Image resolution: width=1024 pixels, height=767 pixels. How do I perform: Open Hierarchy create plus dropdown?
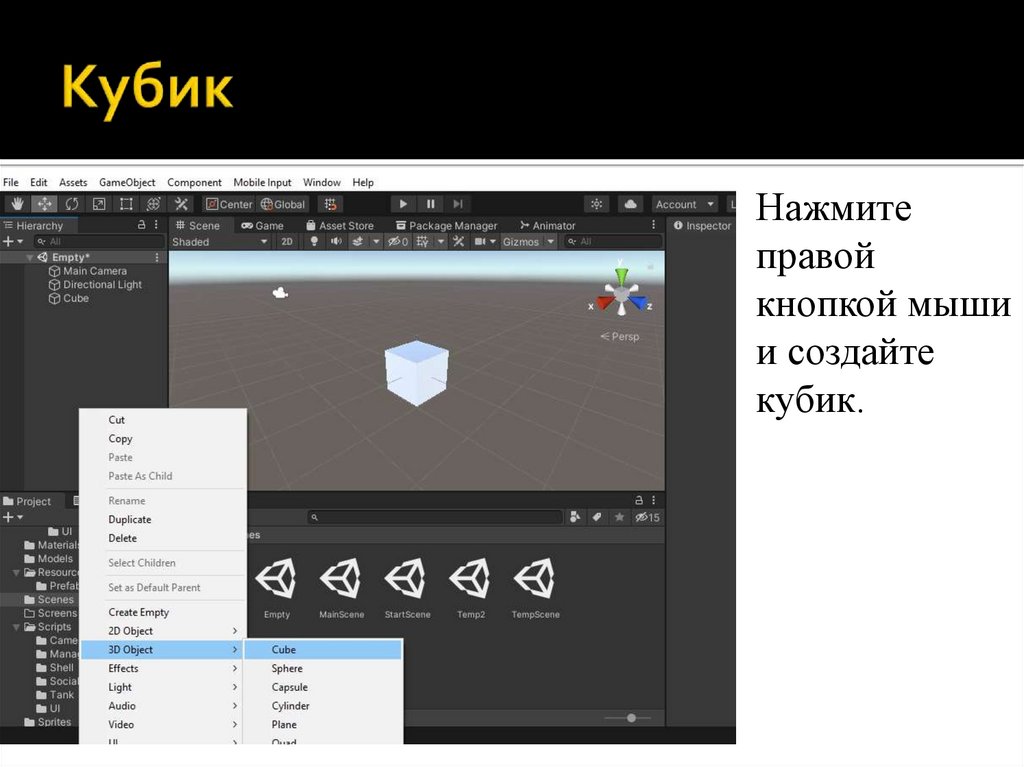(x=12, y=242)
